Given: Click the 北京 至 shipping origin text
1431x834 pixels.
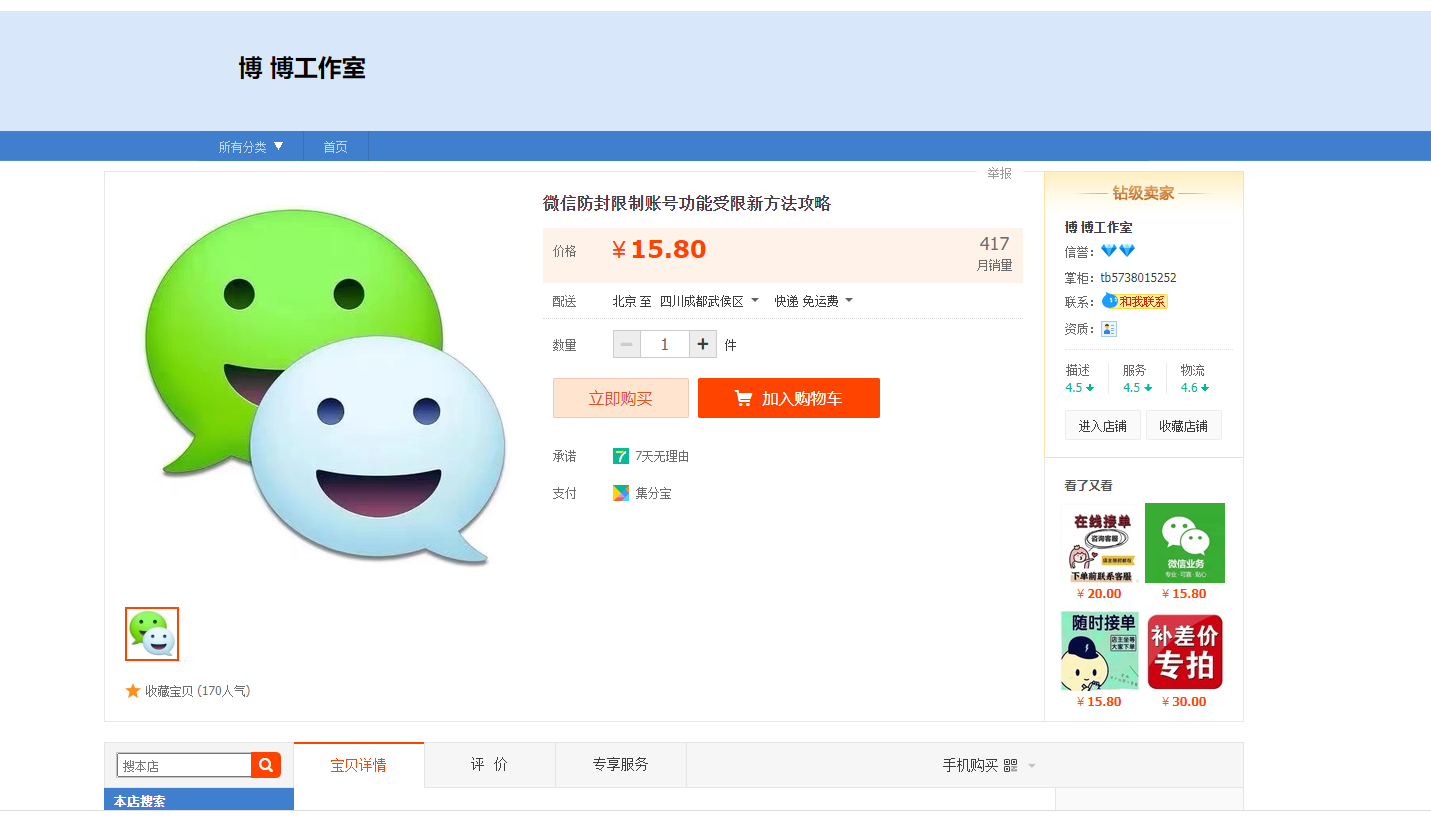Looking at the screenshot, I should point(632,301).
